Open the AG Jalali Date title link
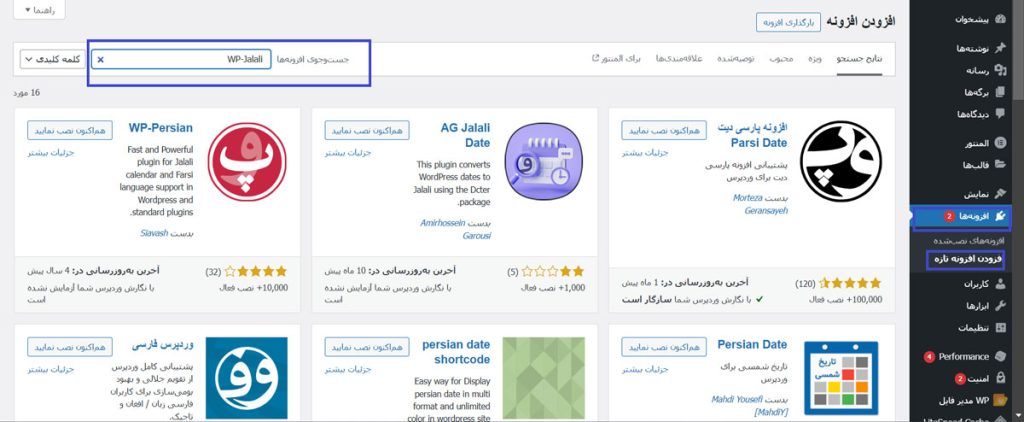The width and height of the screenshot is (1024, 422). 465,135
